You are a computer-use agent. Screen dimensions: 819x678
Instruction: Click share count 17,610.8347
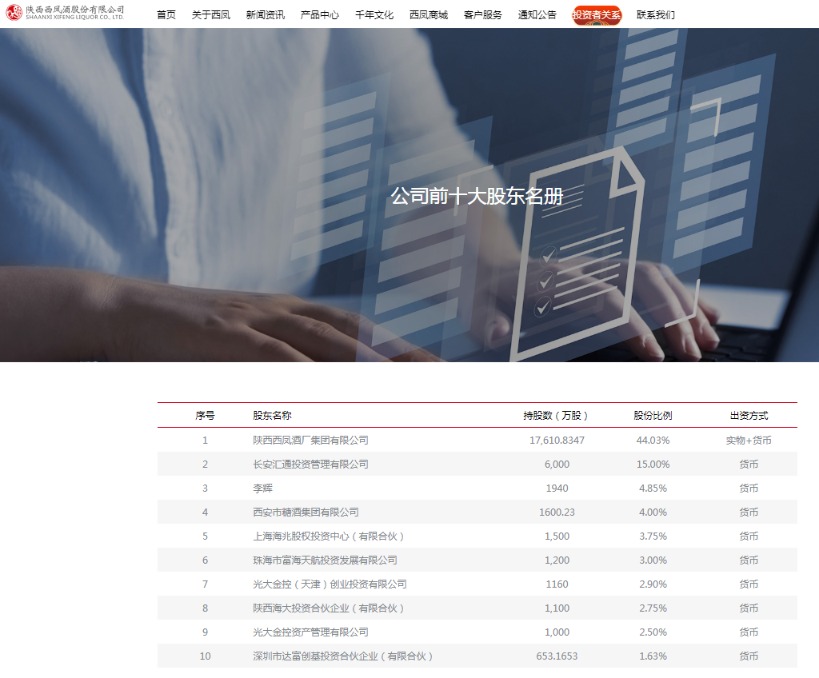click(x=557, y=440)
